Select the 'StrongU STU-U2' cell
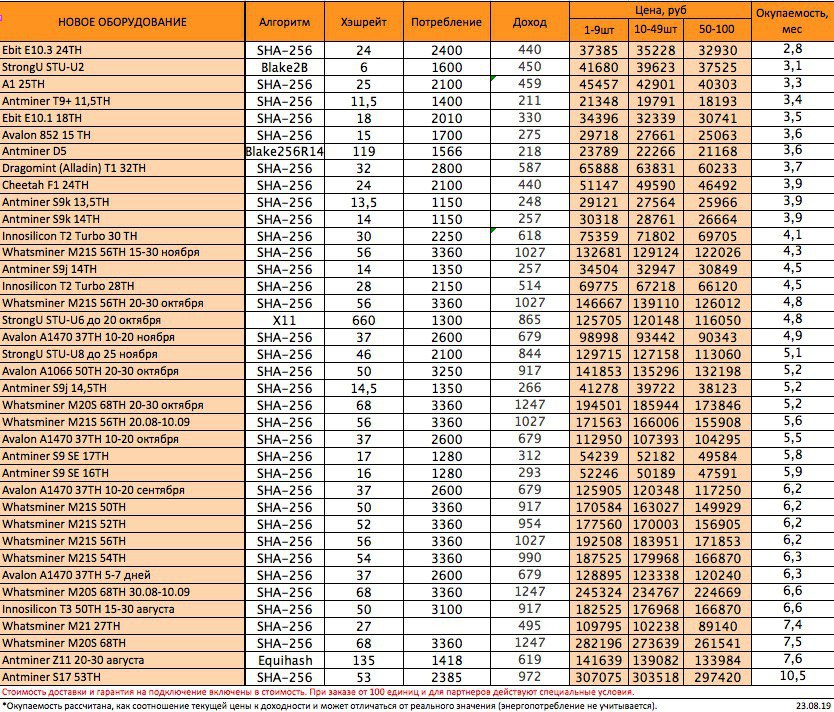This screenshot has height=712, width=834. click(x=122, y=67)
